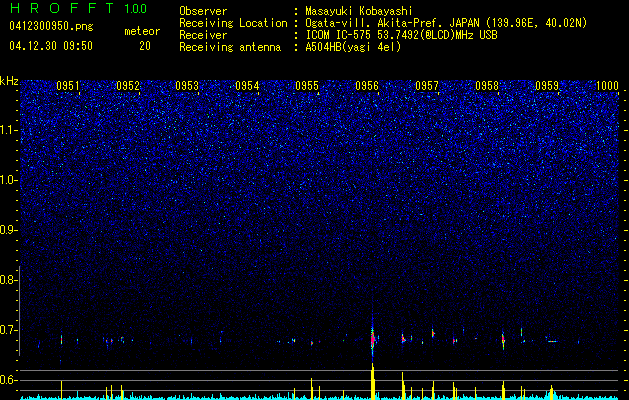Viewport: 629px width, 400px height.
Task: Click the 1000 time marker
Action: [x=607, y=86]
